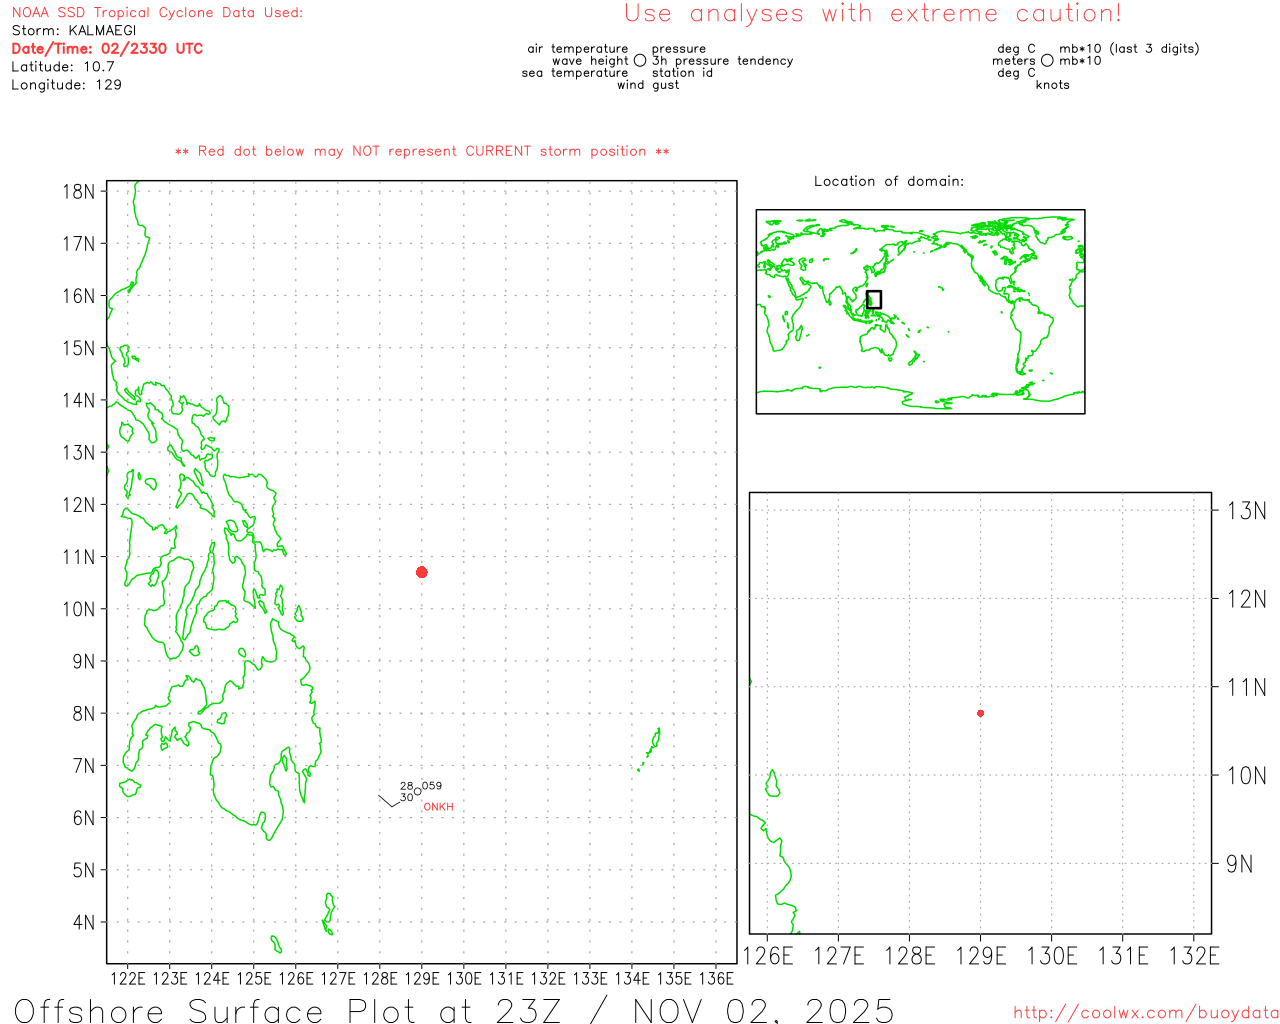Click the units legend circle beside meters
Screen dimensions: 1280x1024
(1047, 61)
